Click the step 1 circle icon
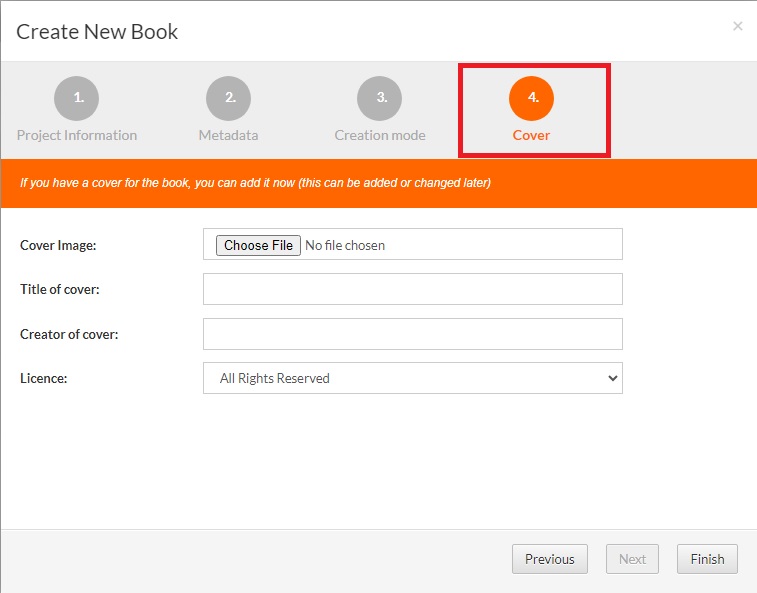 coord(77,98)
